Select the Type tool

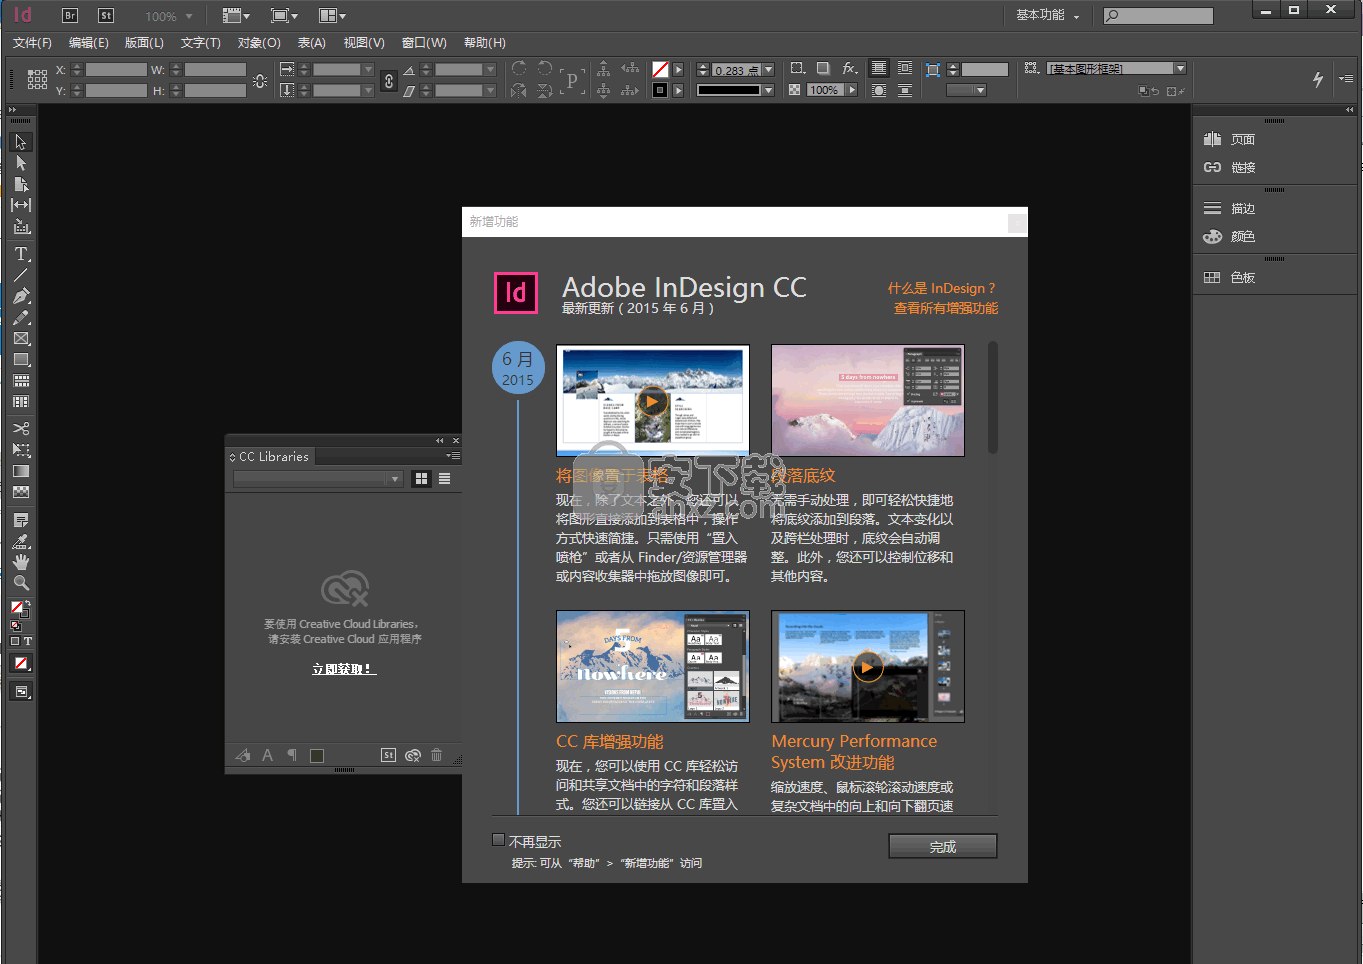pos(21,254)
